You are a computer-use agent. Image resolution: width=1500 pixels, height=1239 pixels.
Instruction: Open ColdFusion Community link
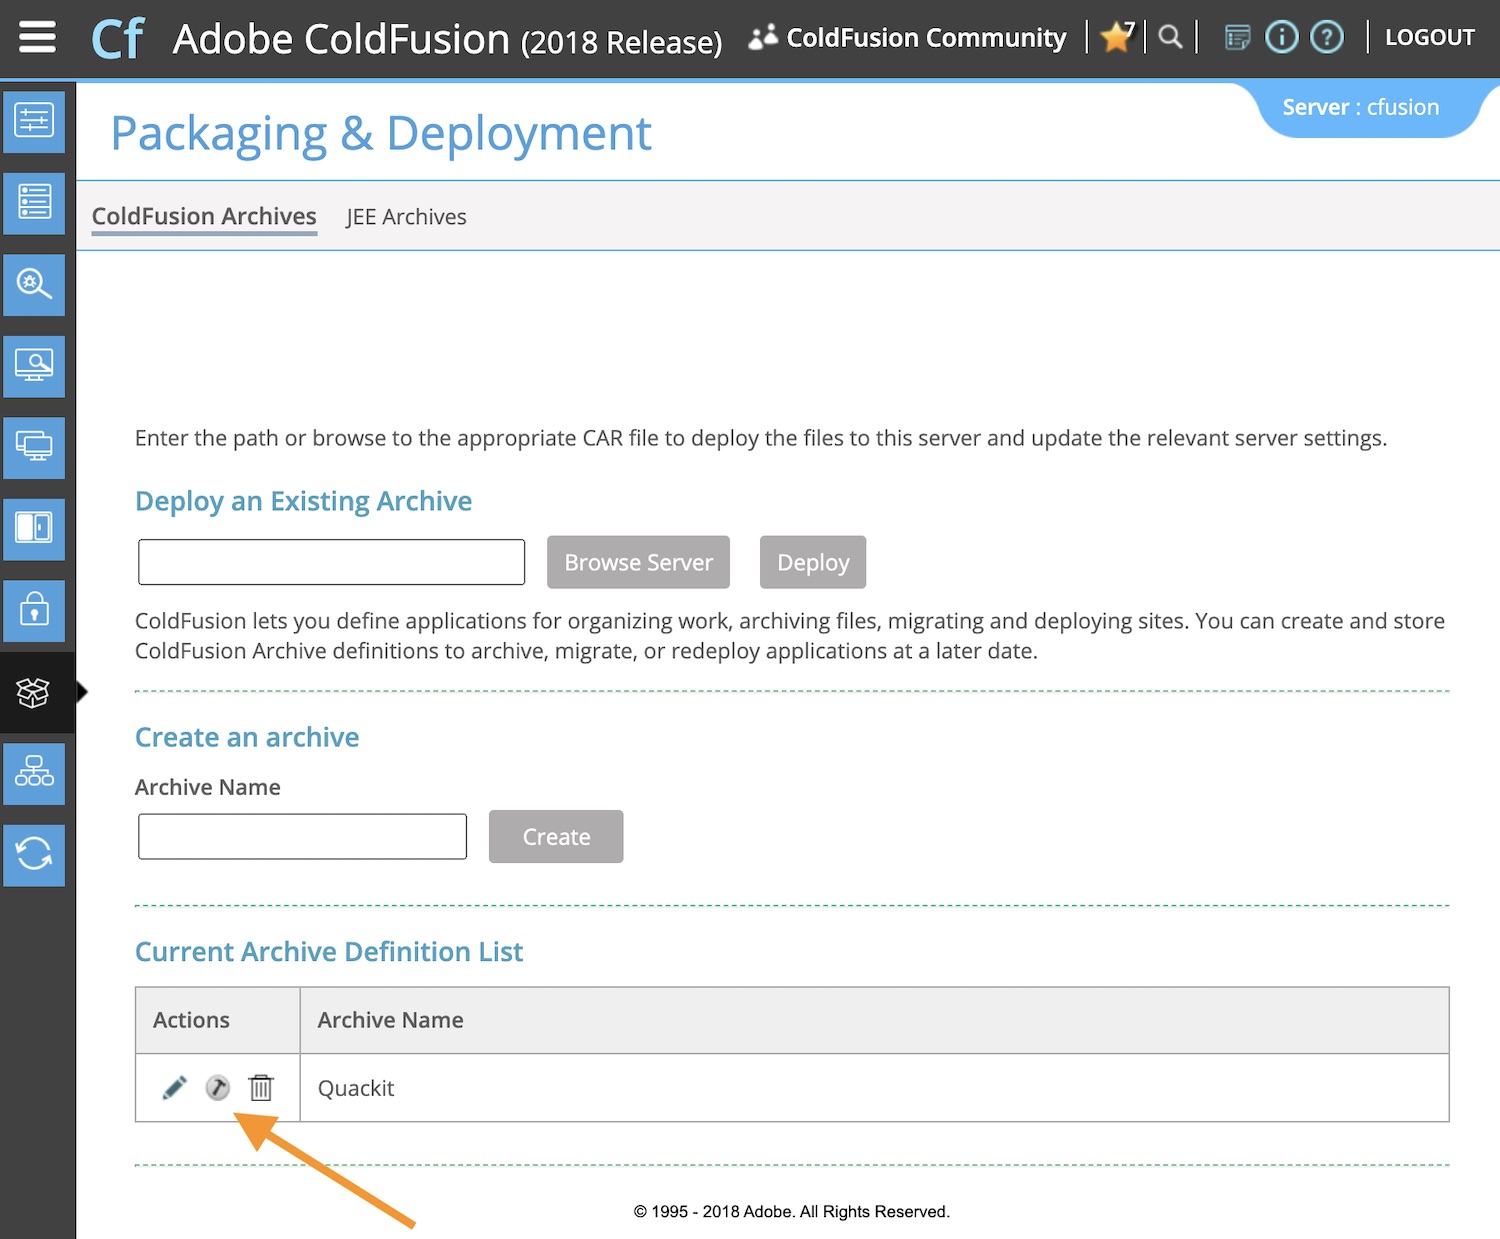click(908, 38)
